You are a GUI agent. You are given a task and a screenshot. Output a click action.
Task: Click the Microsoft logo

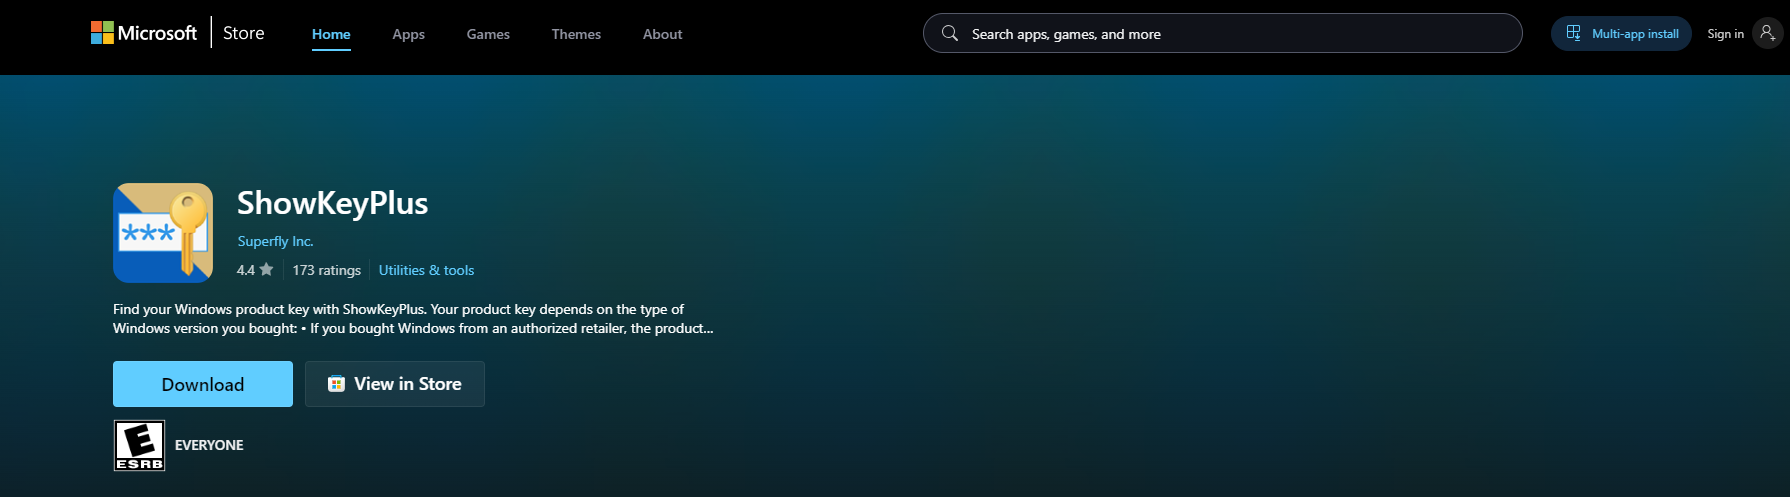(x=144, y=33)
